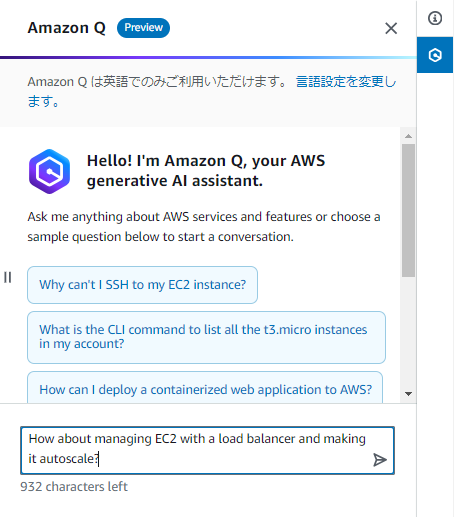
Task: Click the "Ask me anything about AWS" description
Action: pyautogui.click(x=204, y=227)
